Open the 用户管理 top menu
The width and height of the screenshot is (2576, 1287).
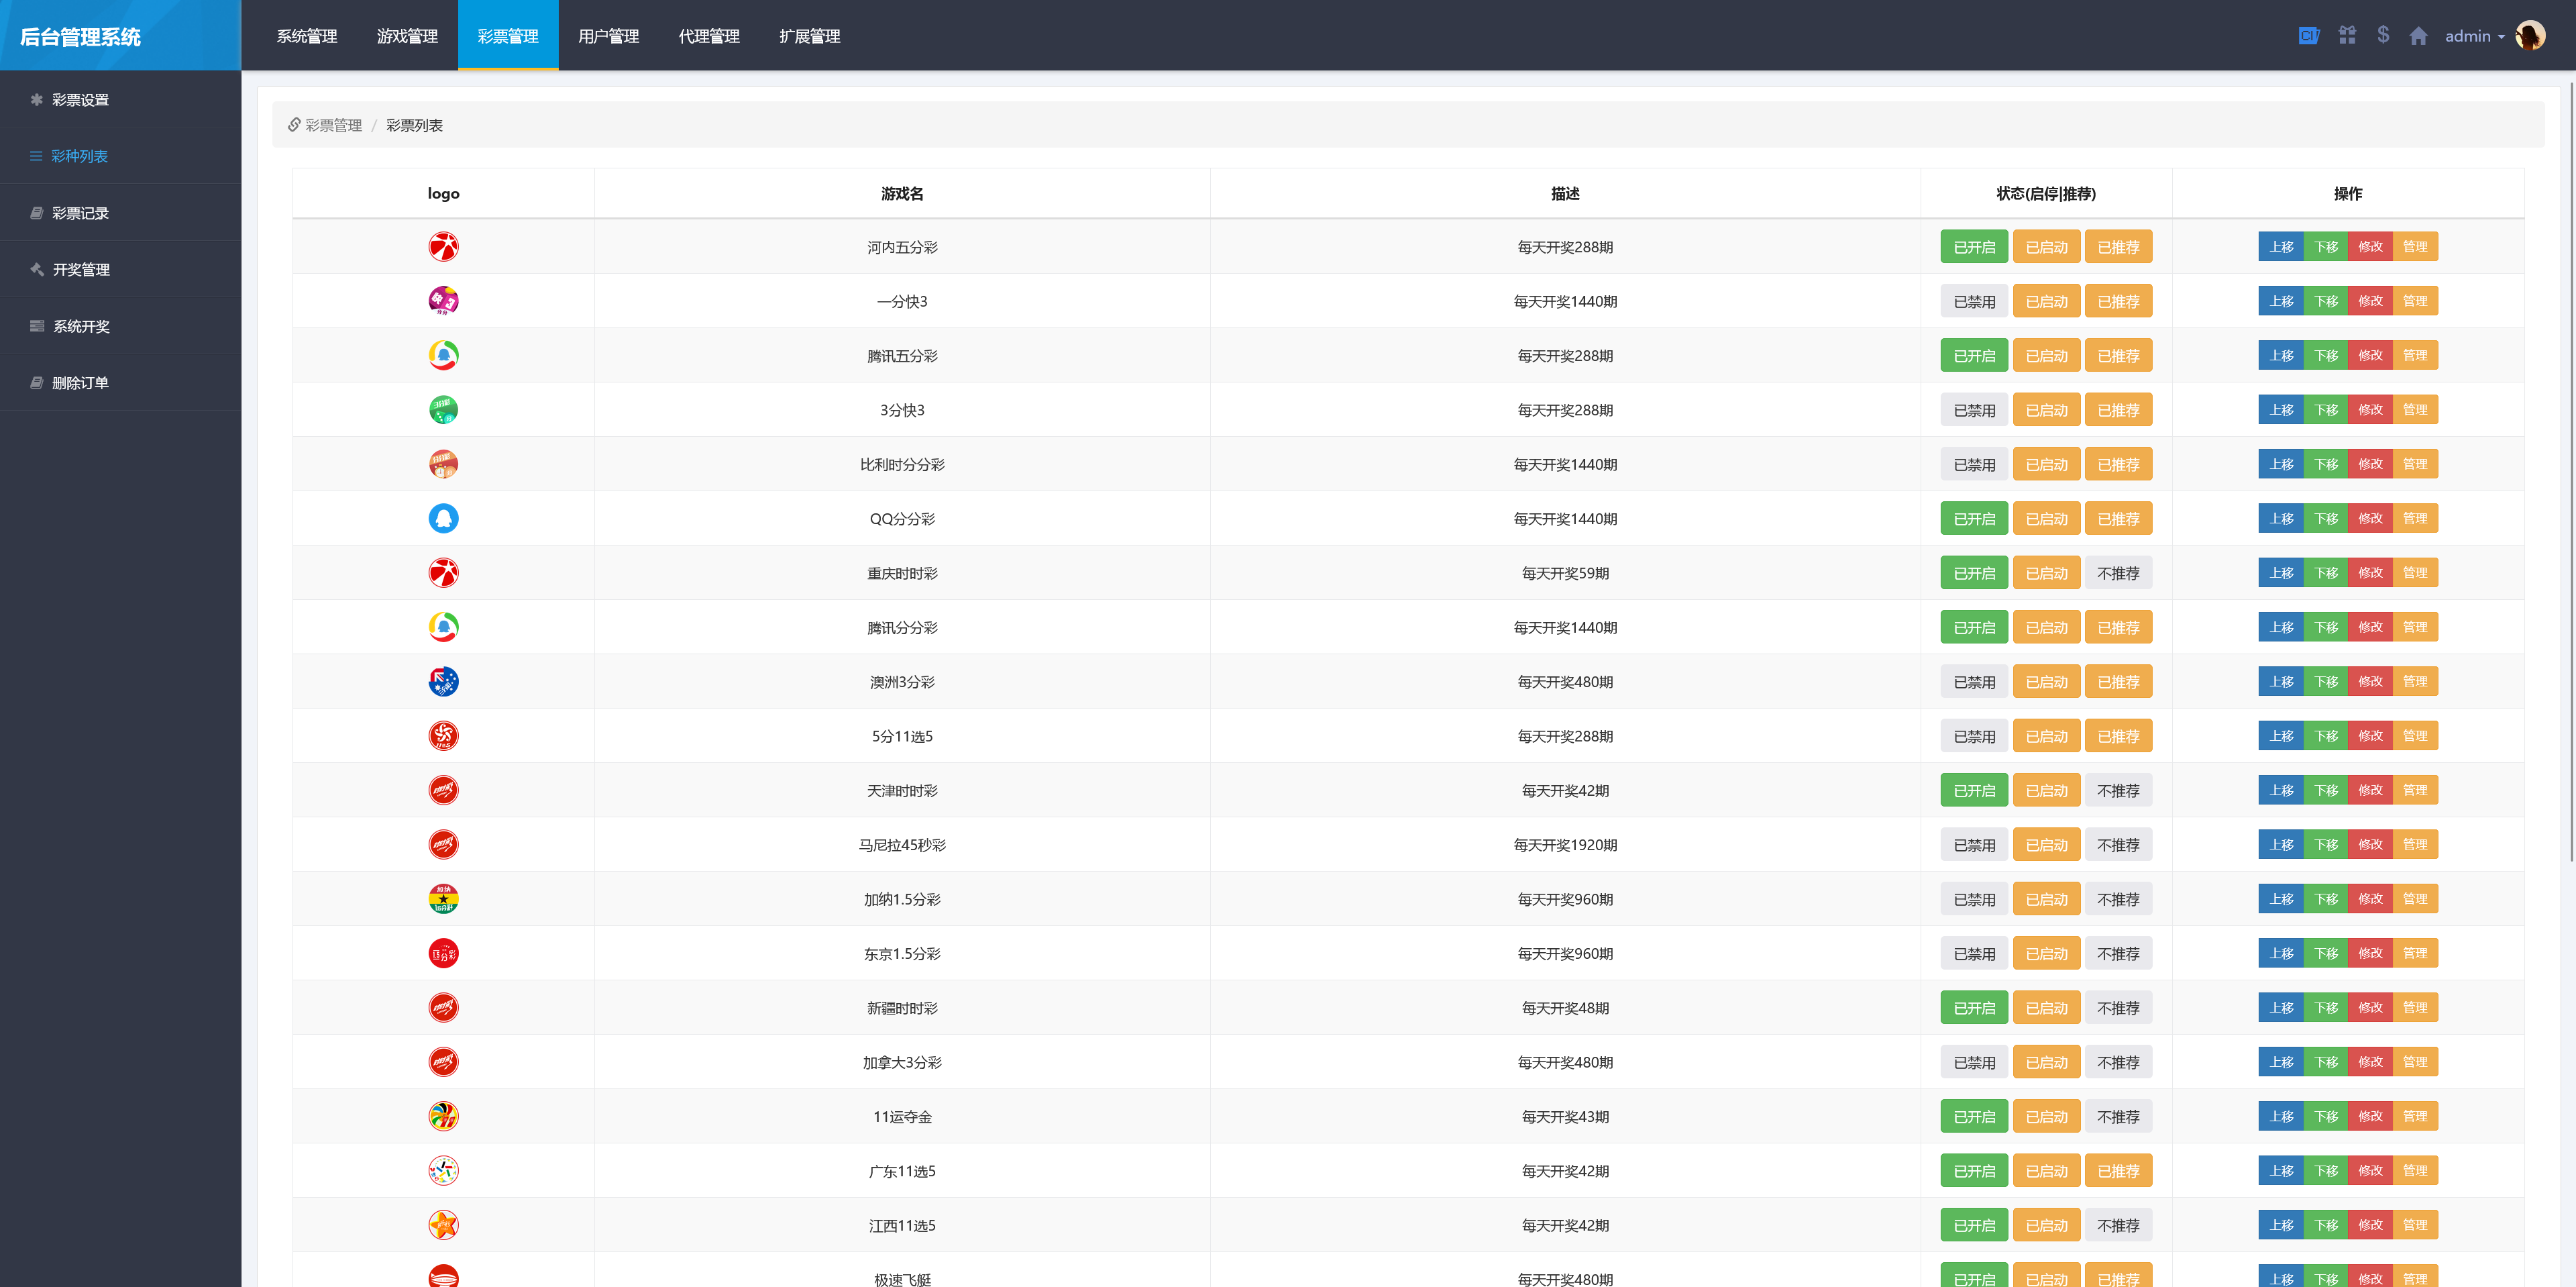608,36
